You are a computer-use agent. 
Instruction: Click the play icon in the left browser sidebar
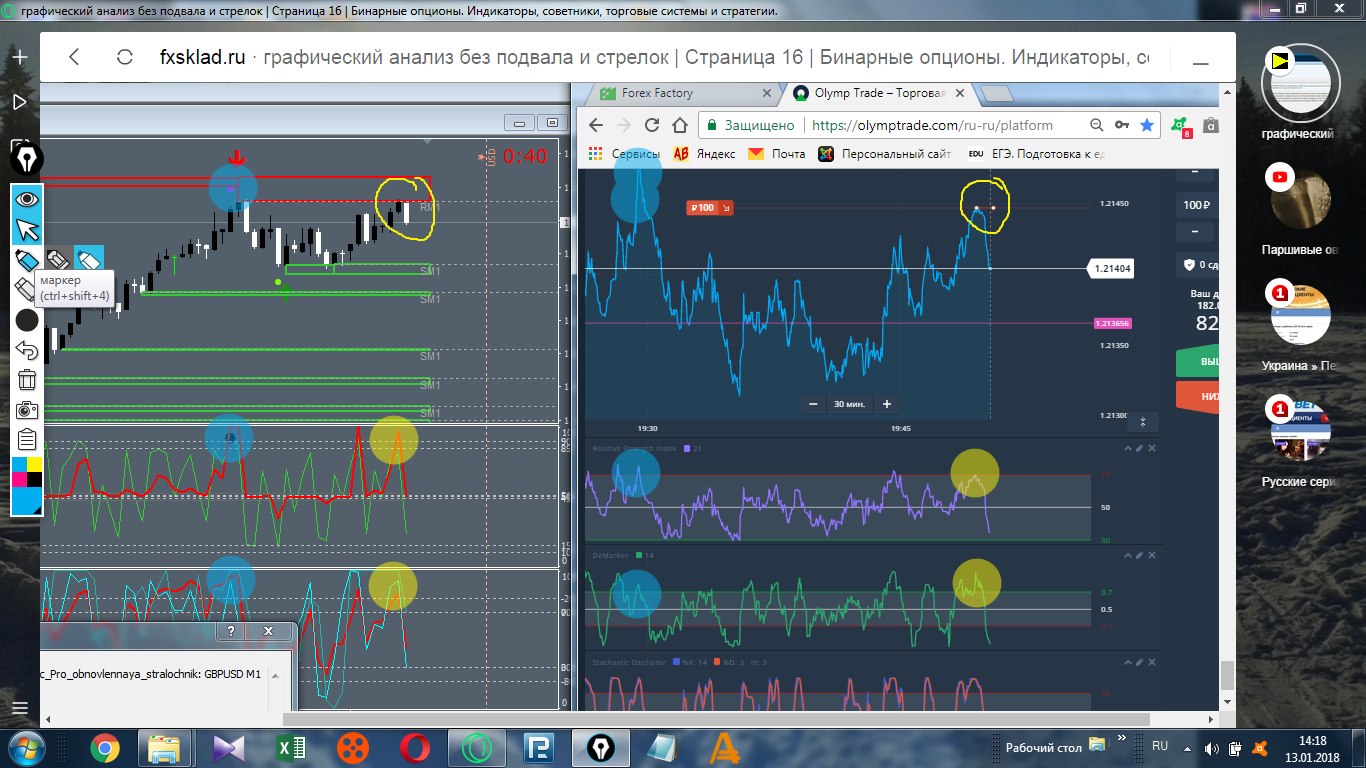click(19, 101)
